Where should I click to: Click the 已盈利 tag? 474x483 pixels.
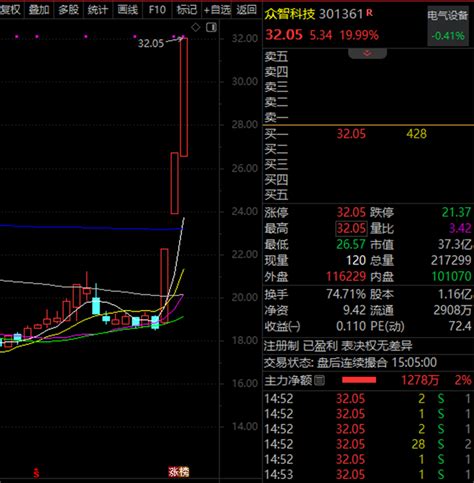coord(320,346)
